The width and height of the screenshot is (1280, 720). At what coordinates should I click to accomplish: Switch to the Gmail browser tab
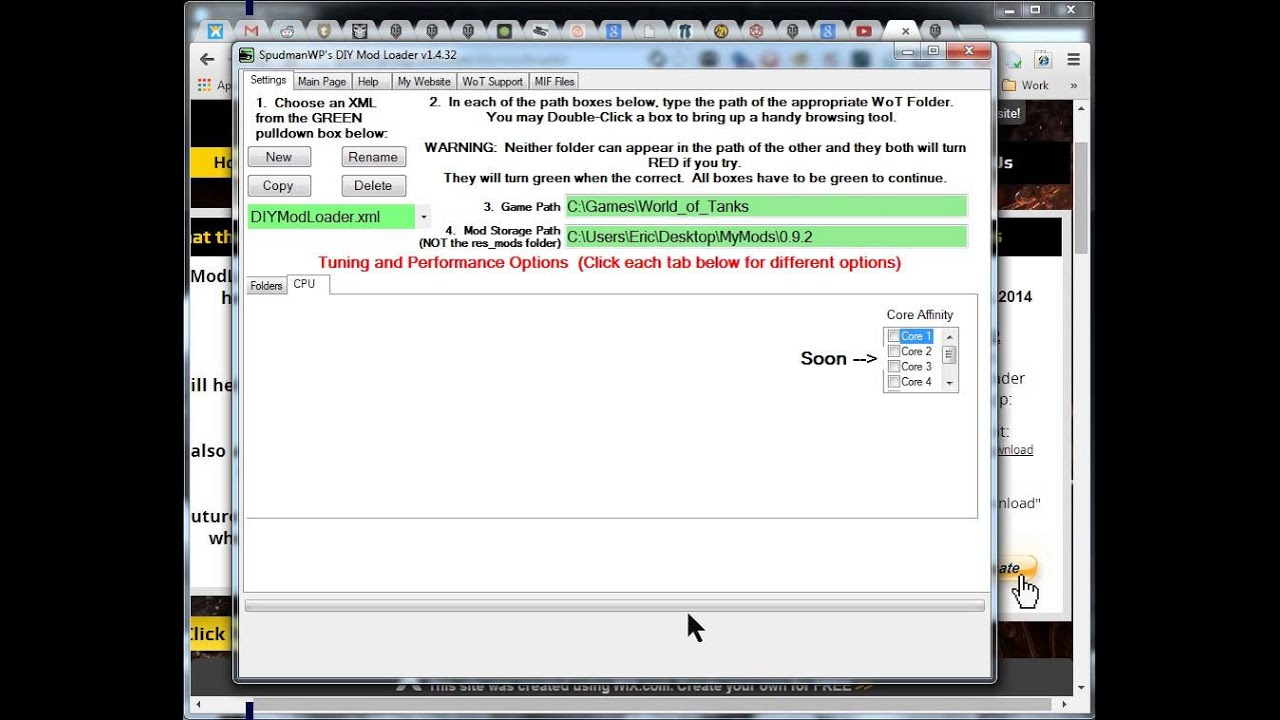[x=251, y=31]
